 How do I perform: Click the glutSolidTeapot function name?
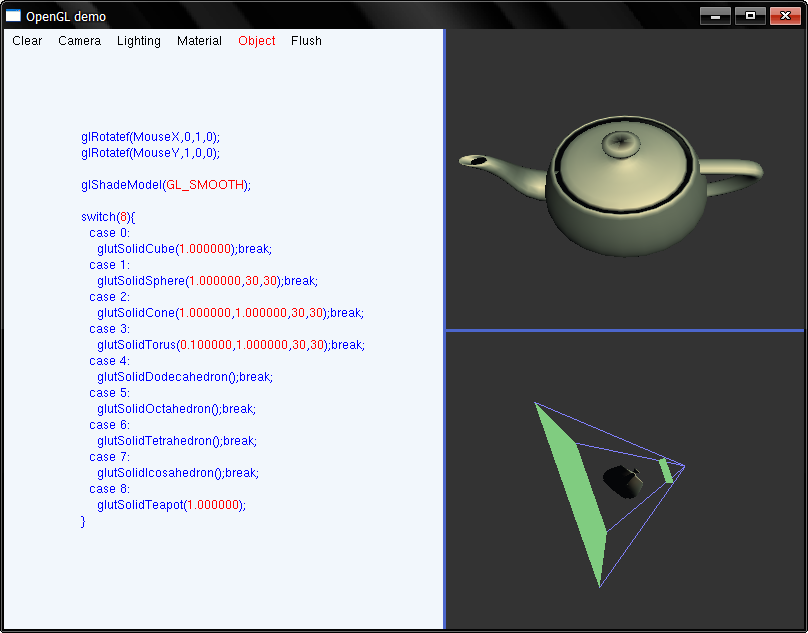140,505
